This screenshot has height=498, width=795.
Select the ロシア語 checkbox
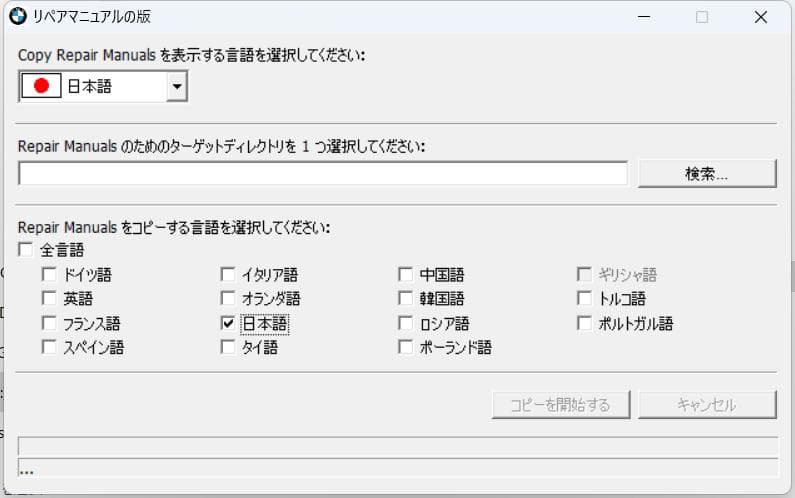click(405, 323)
